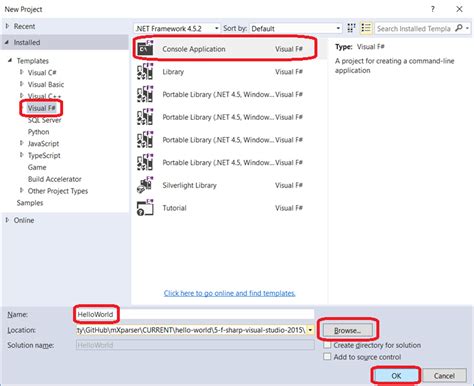The image size is (474, 386).
Task: Expand the Recent section
Action: point(7,26)
